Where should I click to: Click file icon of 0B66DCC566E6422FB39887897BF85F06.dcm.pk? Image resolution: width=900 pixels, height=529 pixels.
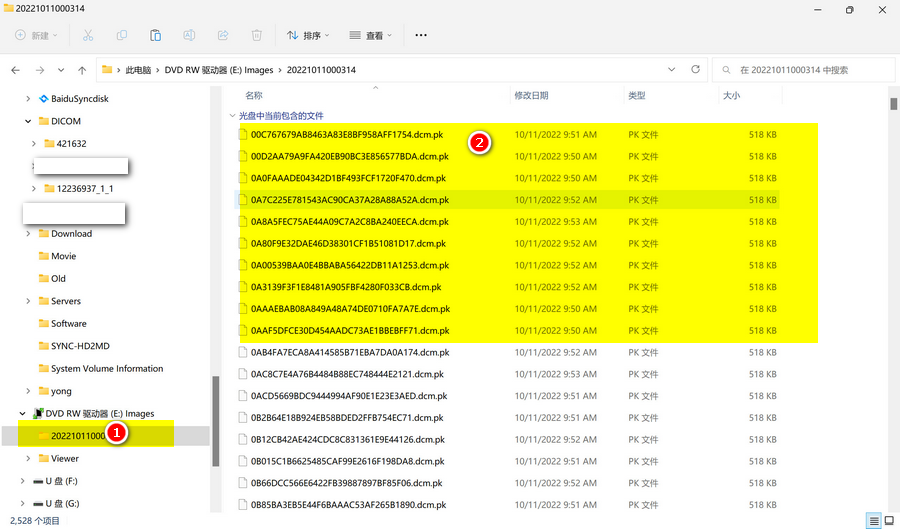pos(243,483)
